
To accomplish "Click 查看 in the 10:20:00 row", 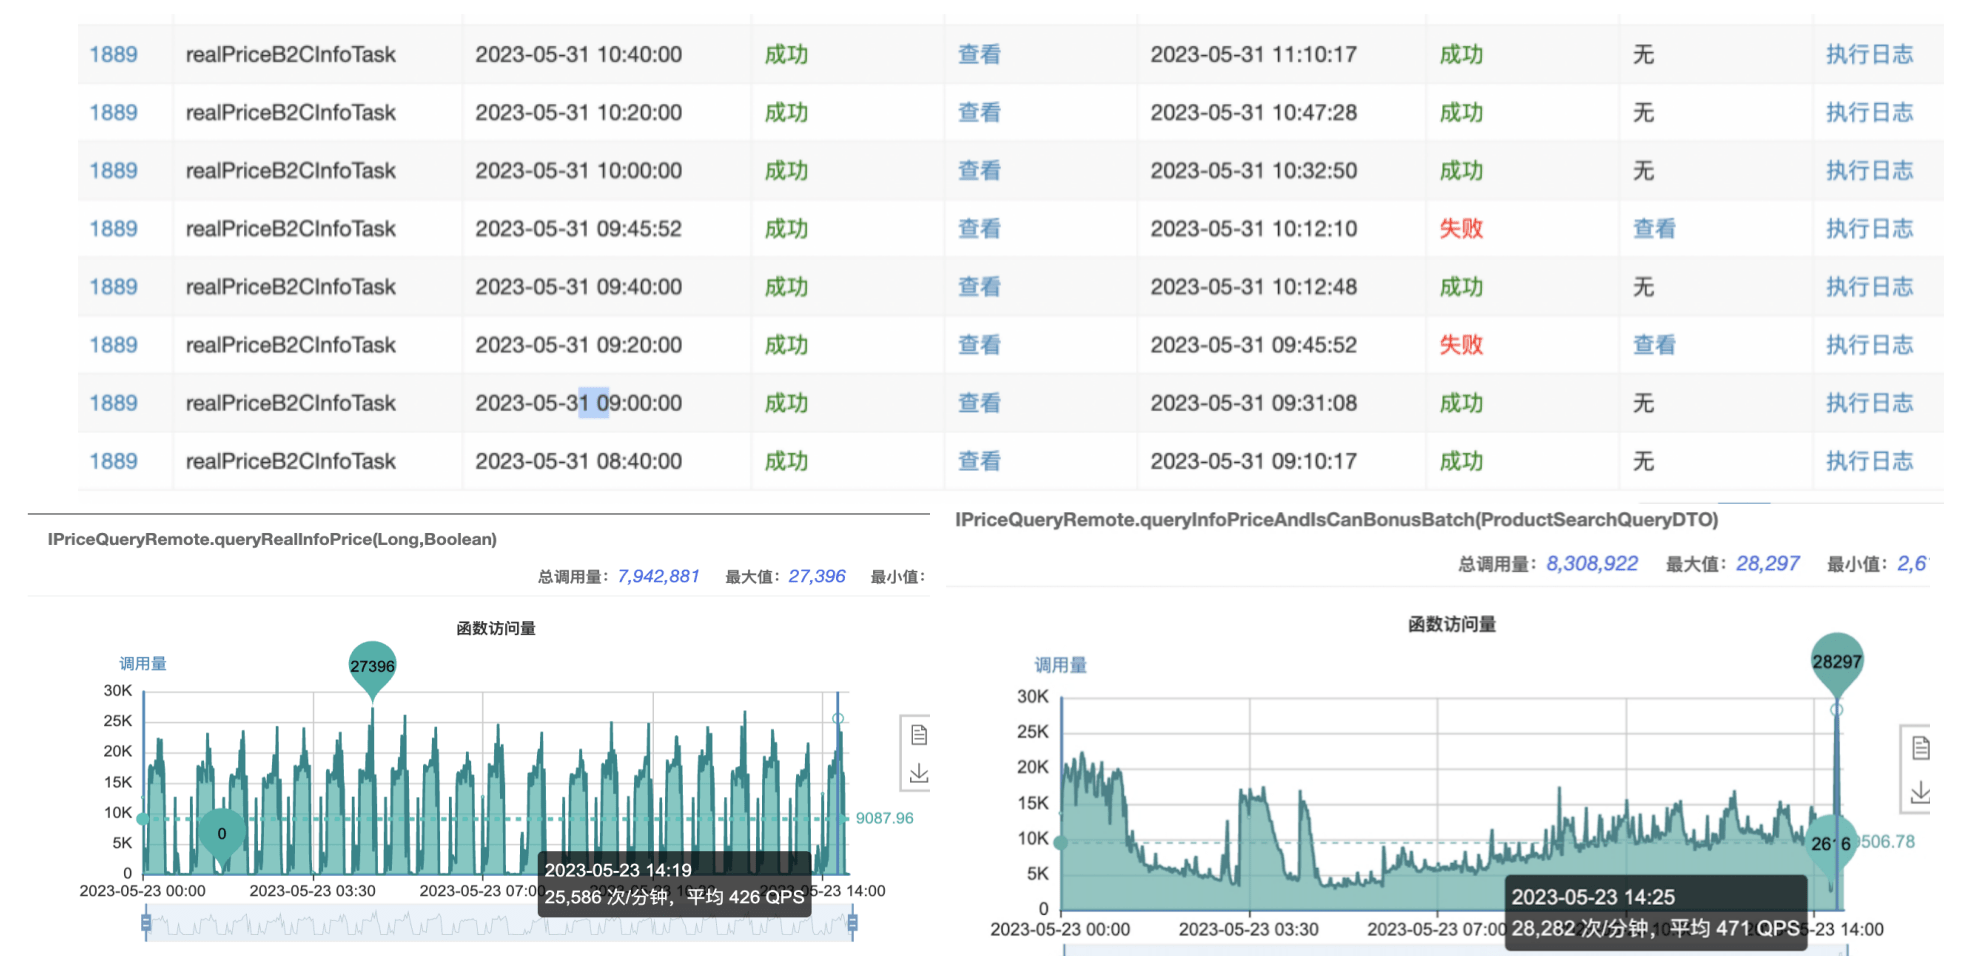I will click(979, 112).
